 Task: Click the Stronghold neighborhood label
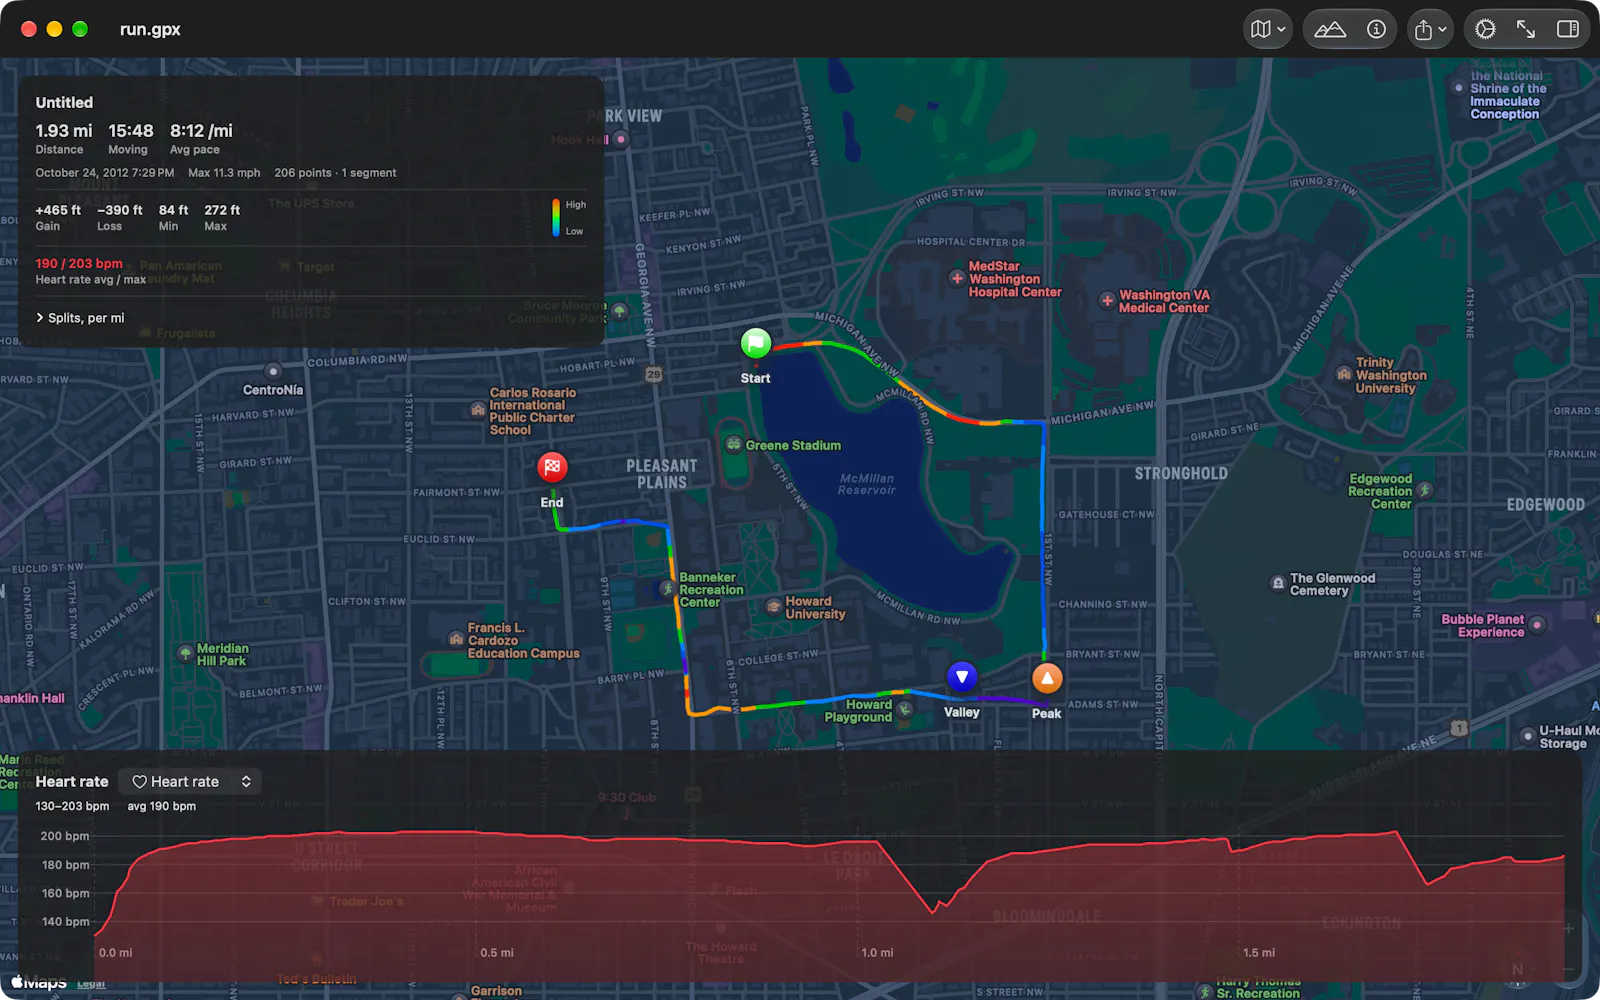click(x=1181, y=473)
